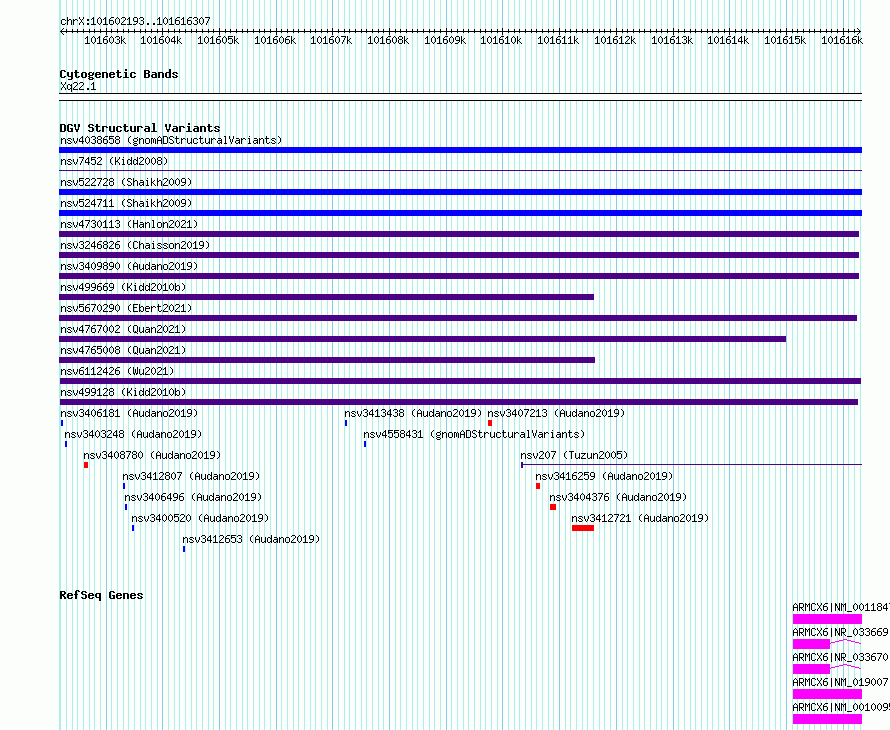Select nsv3408780 (Audano2019) label
The height and width of the screenshot is (730, 890).
tap(152, 455)
